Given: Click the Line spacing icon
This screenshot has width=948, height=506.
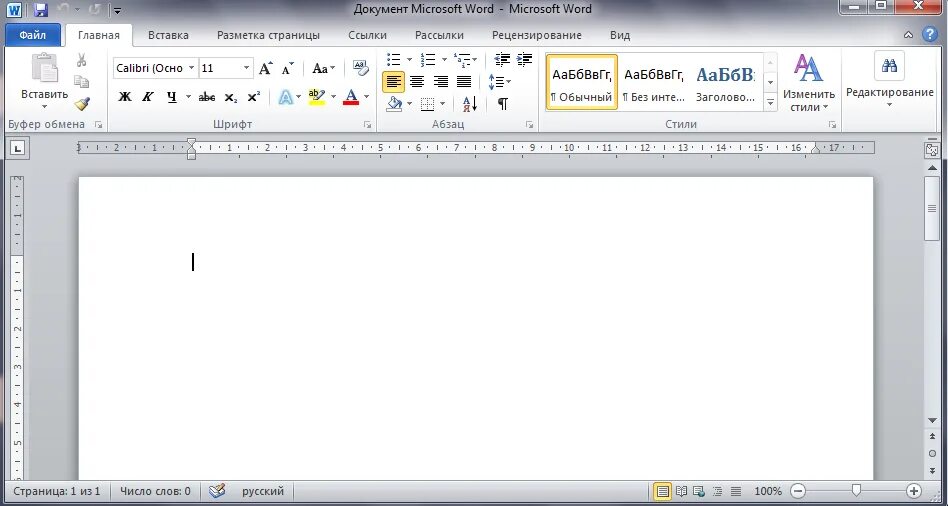Looking at the screenshot, I should (496, 81).
